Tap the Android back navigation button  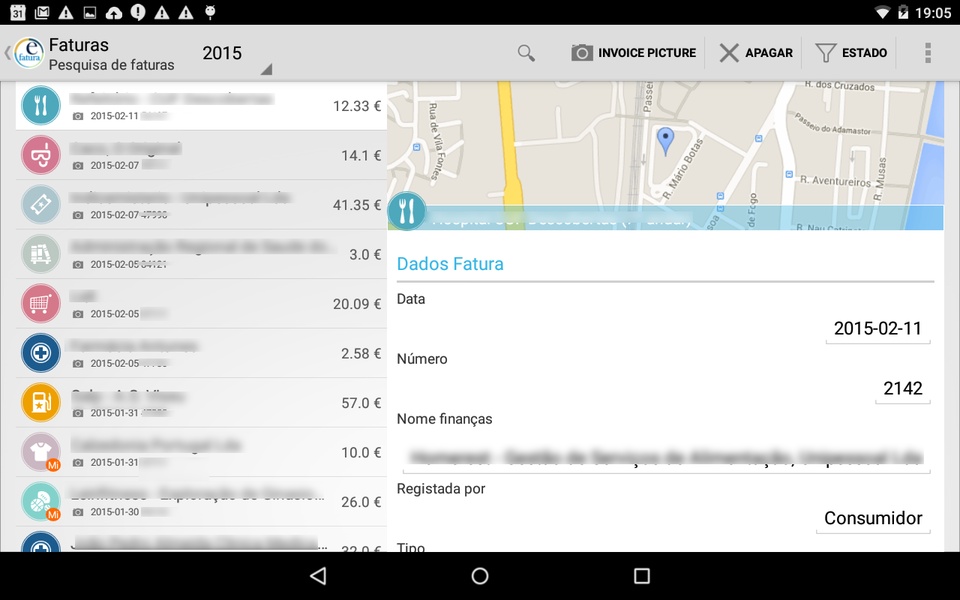318,576
